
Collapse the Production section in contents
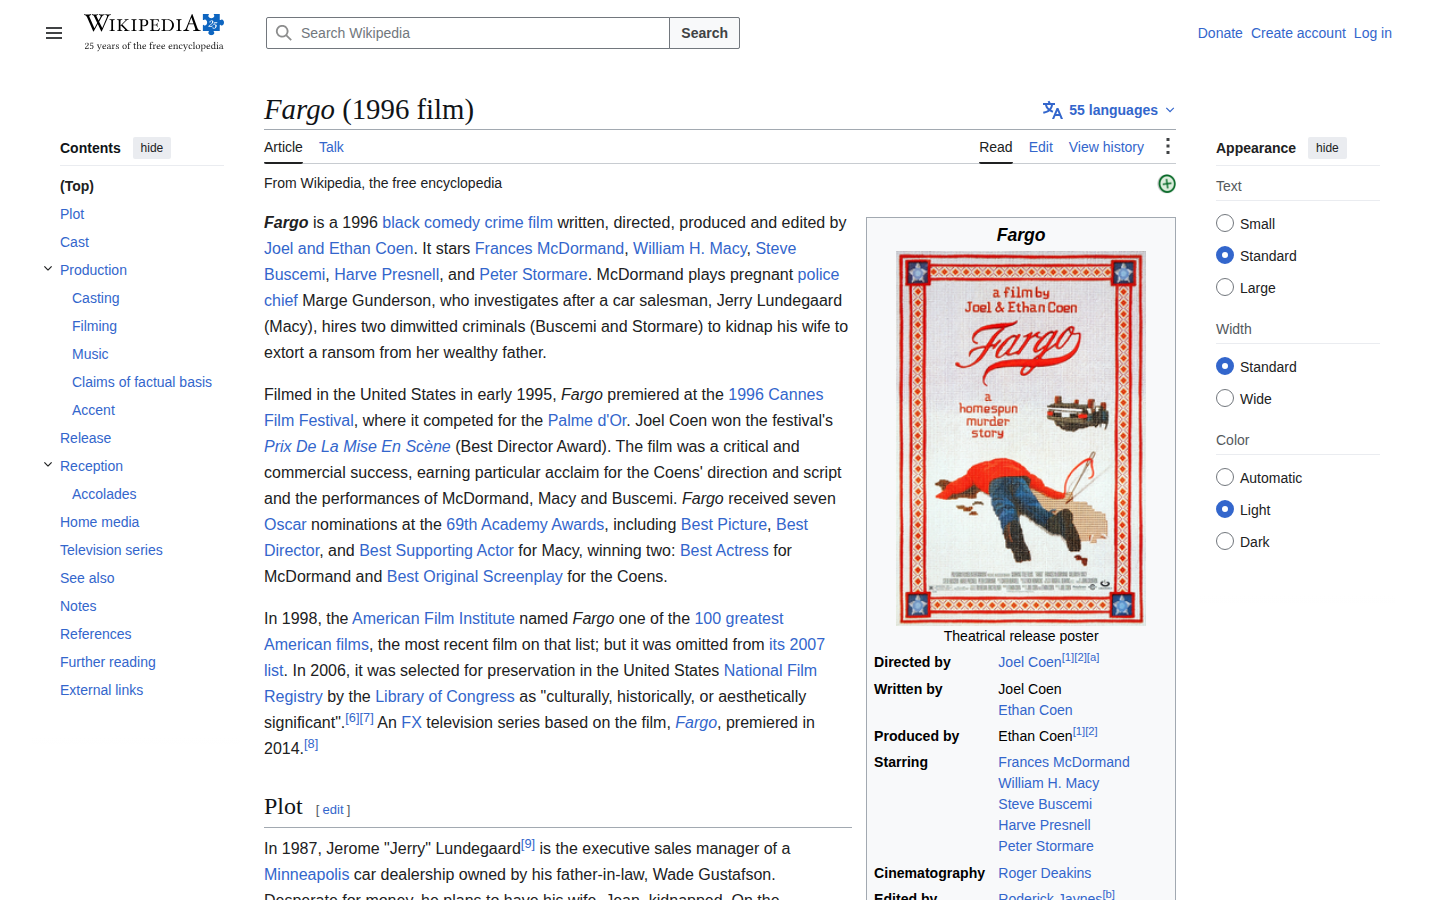[48, 269]
